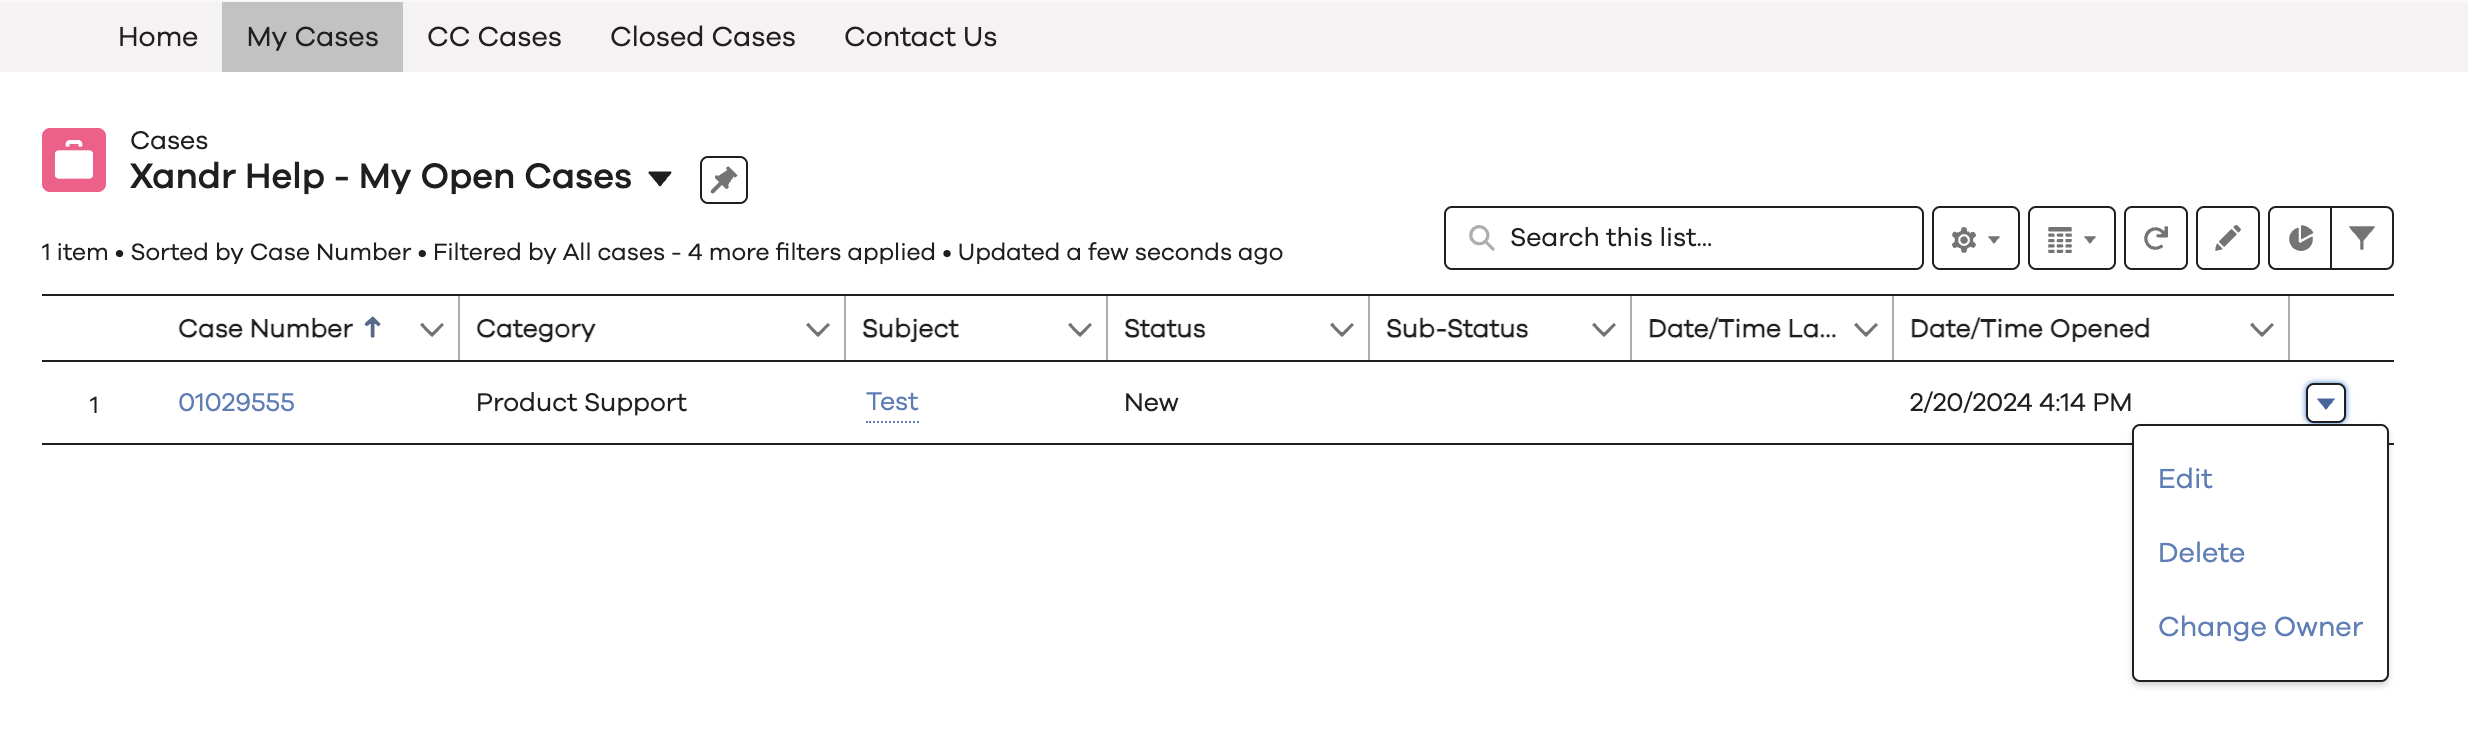This screenshot has height=734, width=2468.
Task: Sort by Subject column header
Action: pos(910,329)
